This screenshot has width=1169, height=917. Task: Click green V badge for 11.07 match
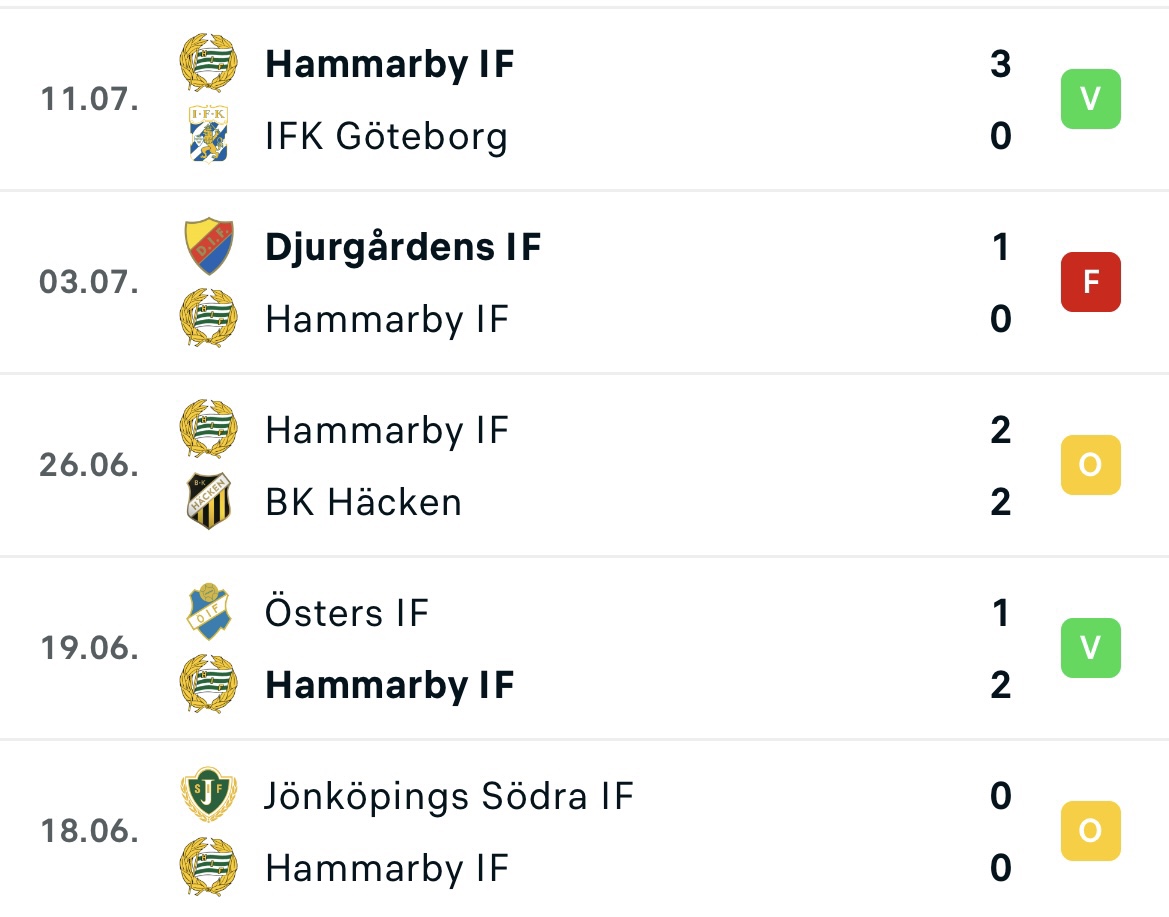(1091, 99)
